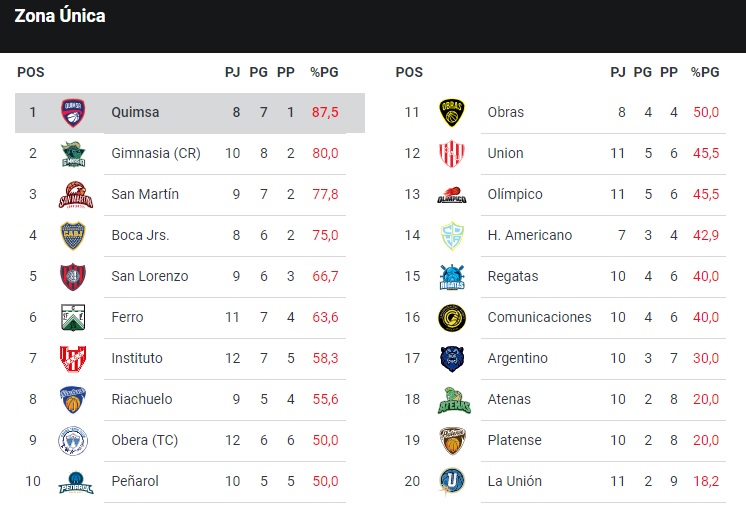
Task: Click the Argentino team logo
Action: [452, 358]
